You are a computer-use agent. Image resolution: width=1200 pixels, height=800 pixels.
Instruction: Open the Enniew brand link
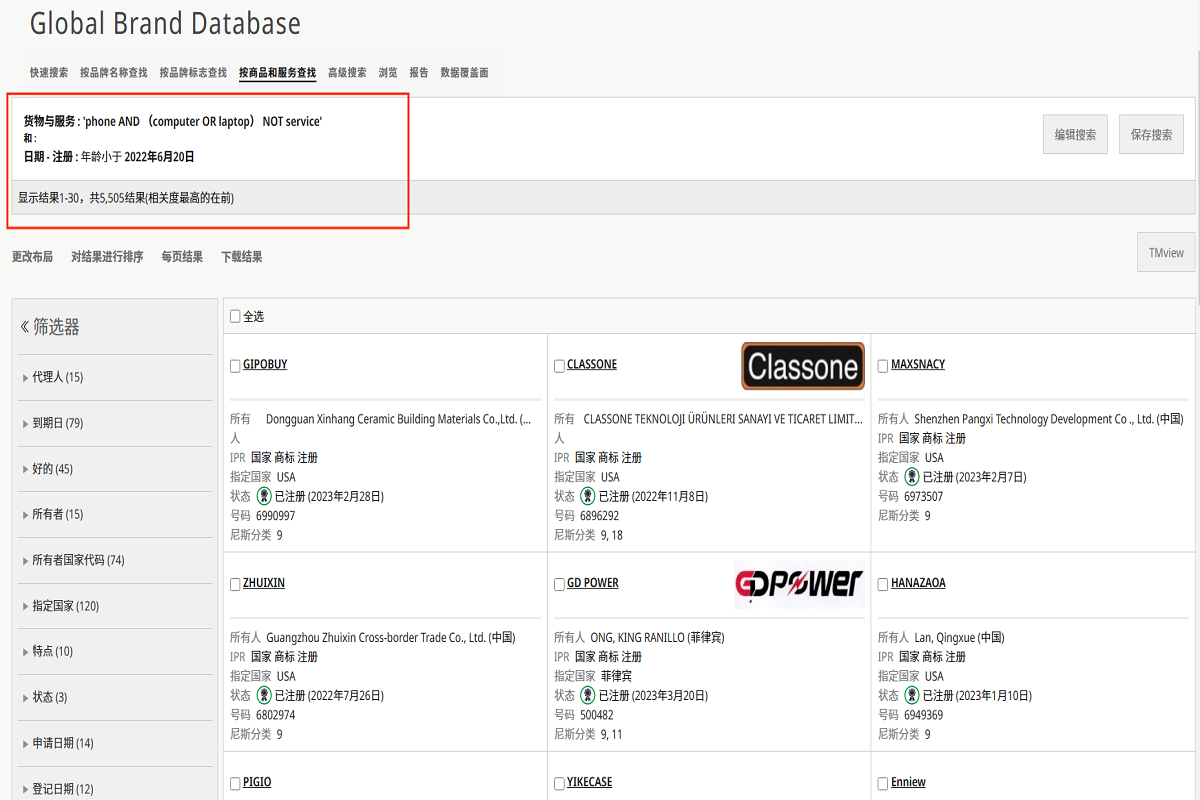(x=908, y=782)
